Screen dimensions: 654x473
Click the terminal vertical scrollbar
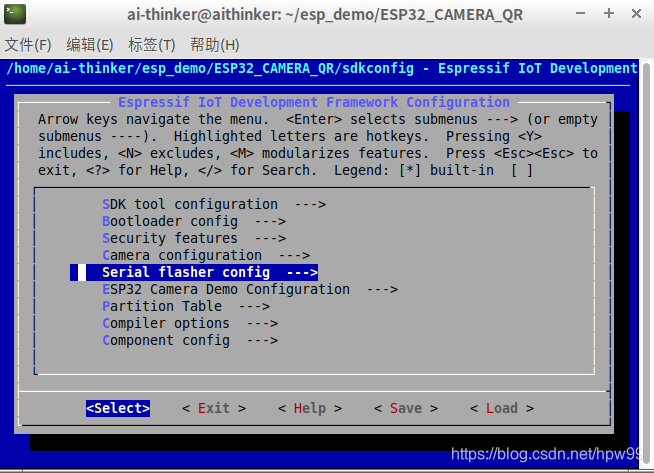pos(647,264)
